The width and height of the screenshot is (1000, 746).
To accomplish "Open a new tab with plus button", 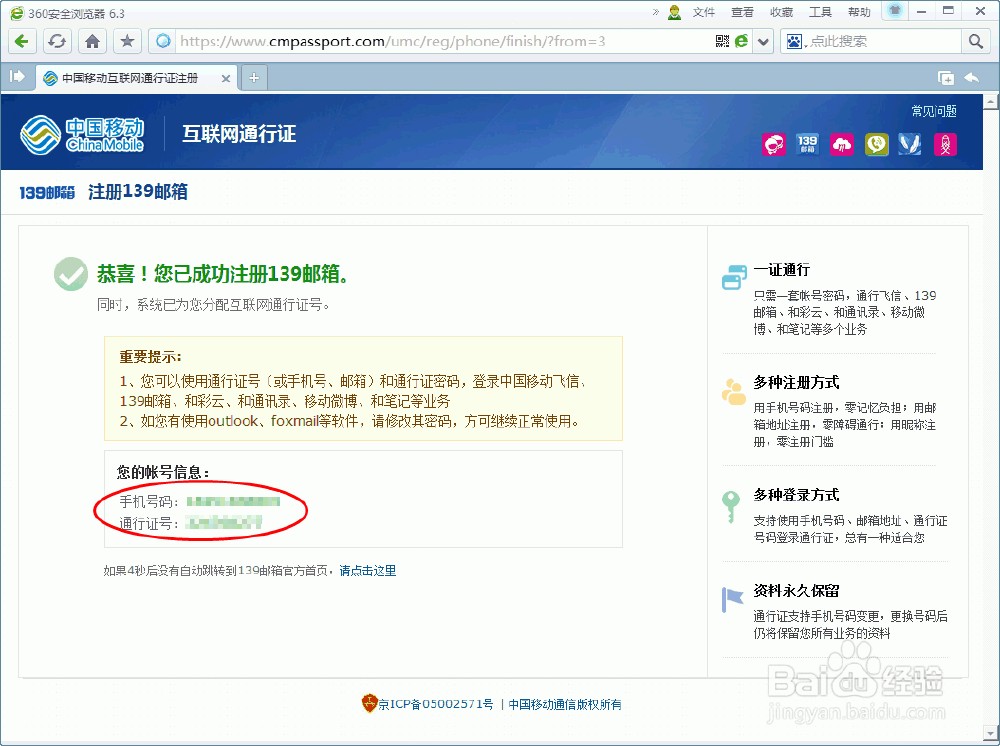I will pos(254,78).
